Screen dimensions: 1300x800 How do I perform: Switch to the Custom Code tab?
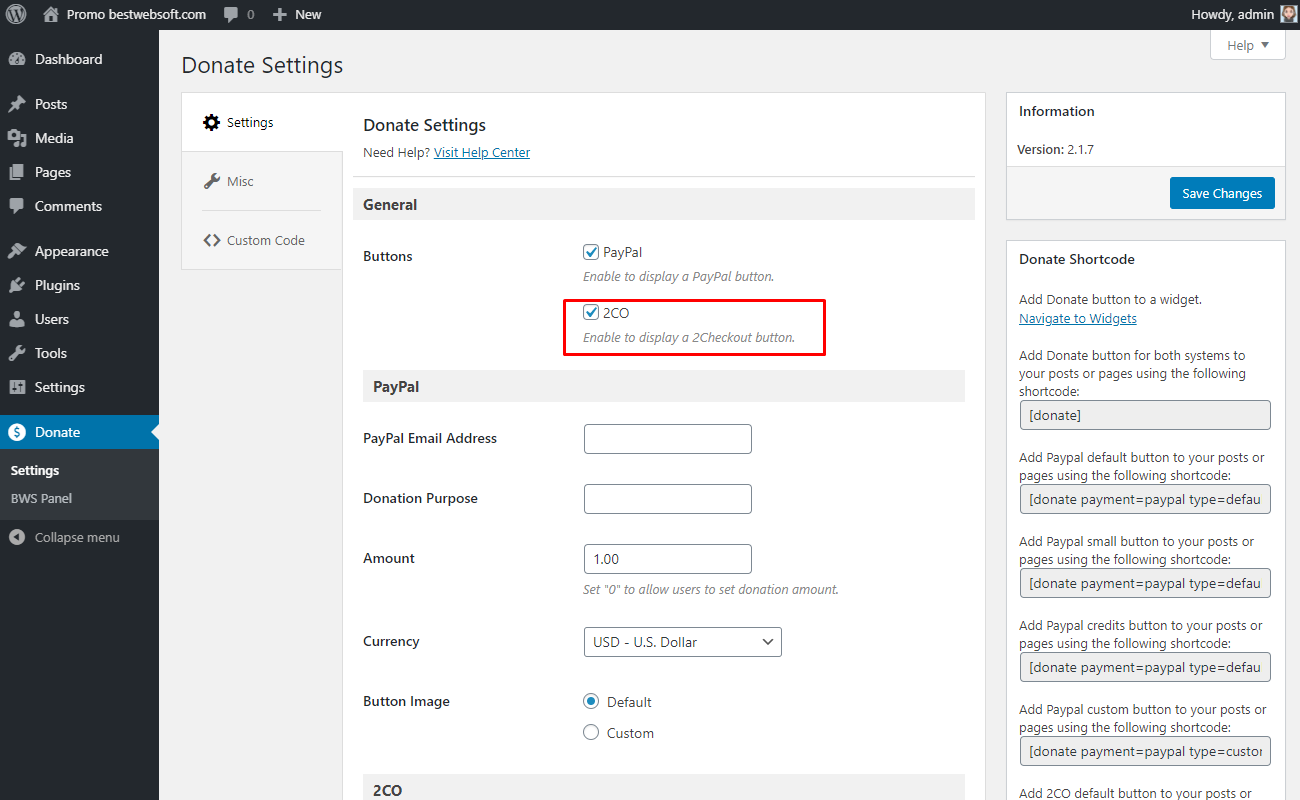[262, 240]
